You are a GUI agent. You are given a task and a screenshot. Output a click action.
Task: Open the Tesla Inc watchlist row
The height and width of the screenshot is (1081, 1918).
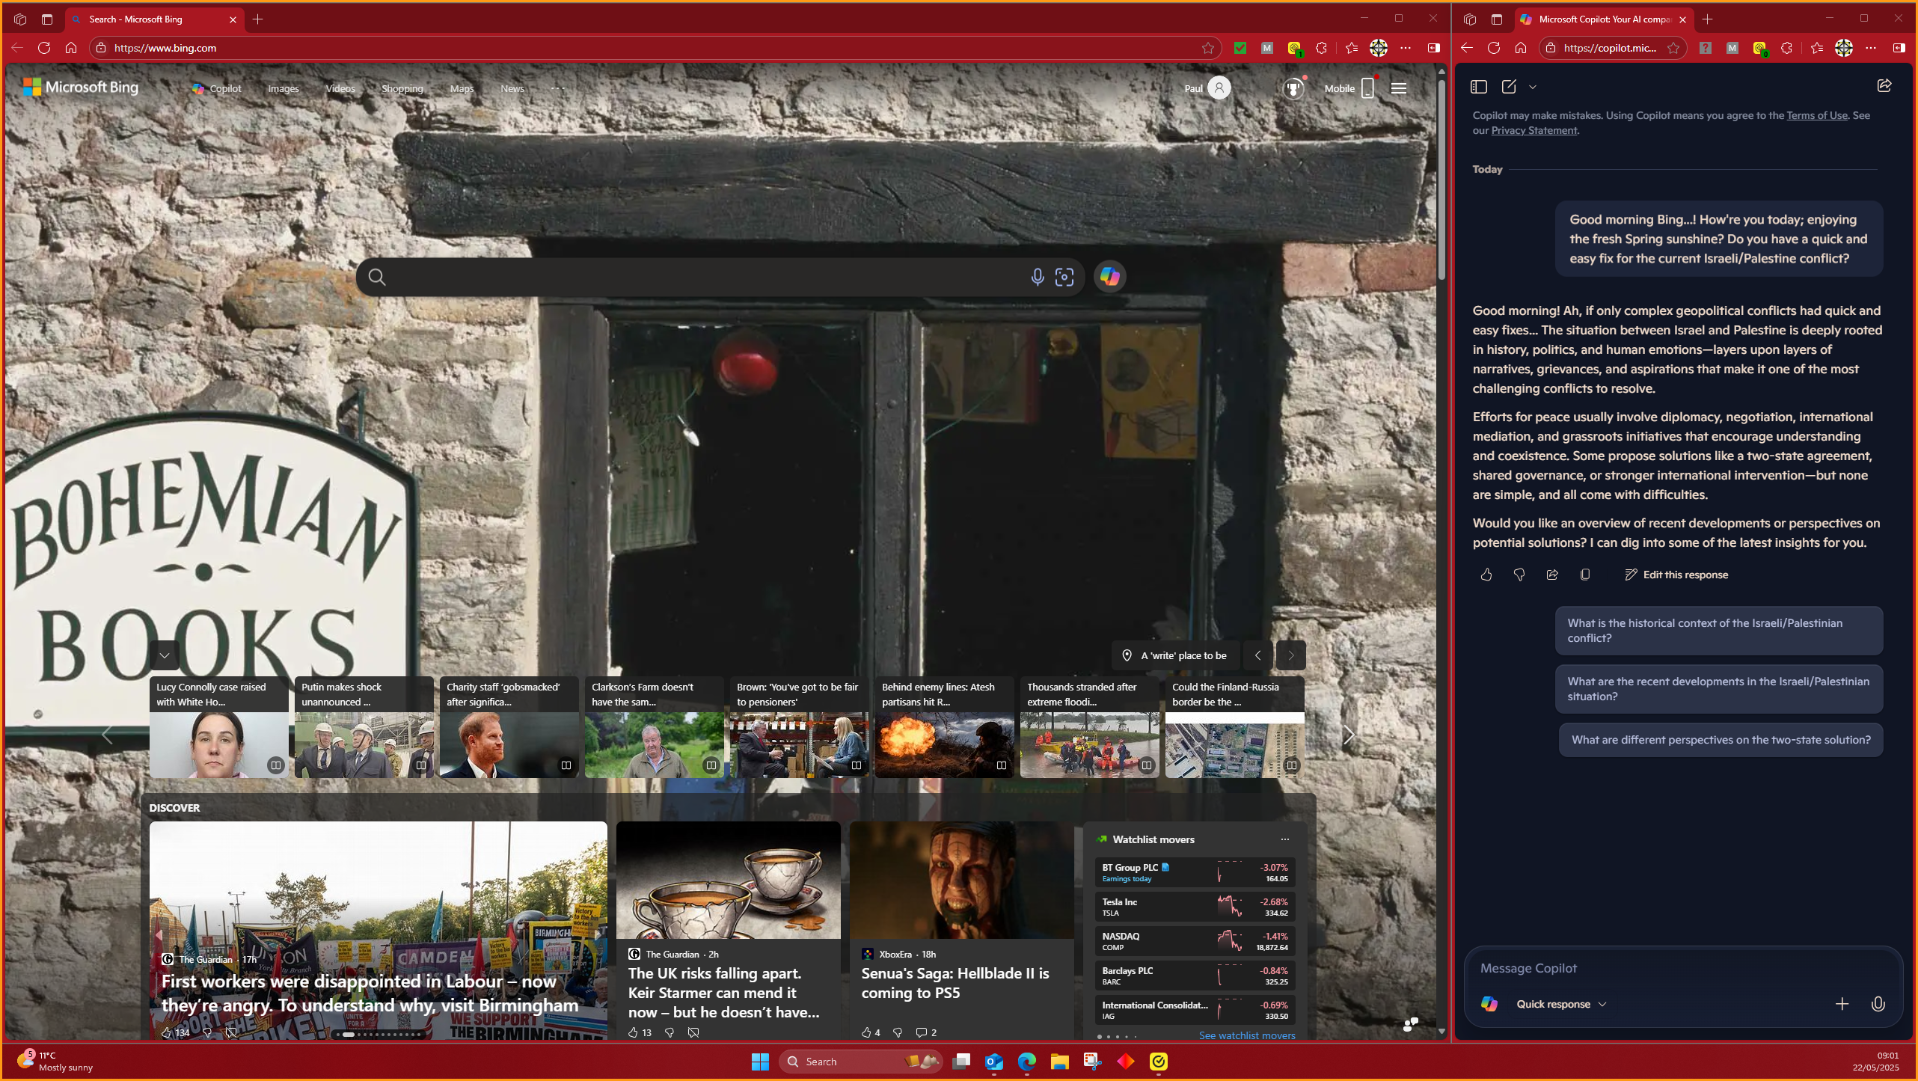click(x=1195, y=907)
